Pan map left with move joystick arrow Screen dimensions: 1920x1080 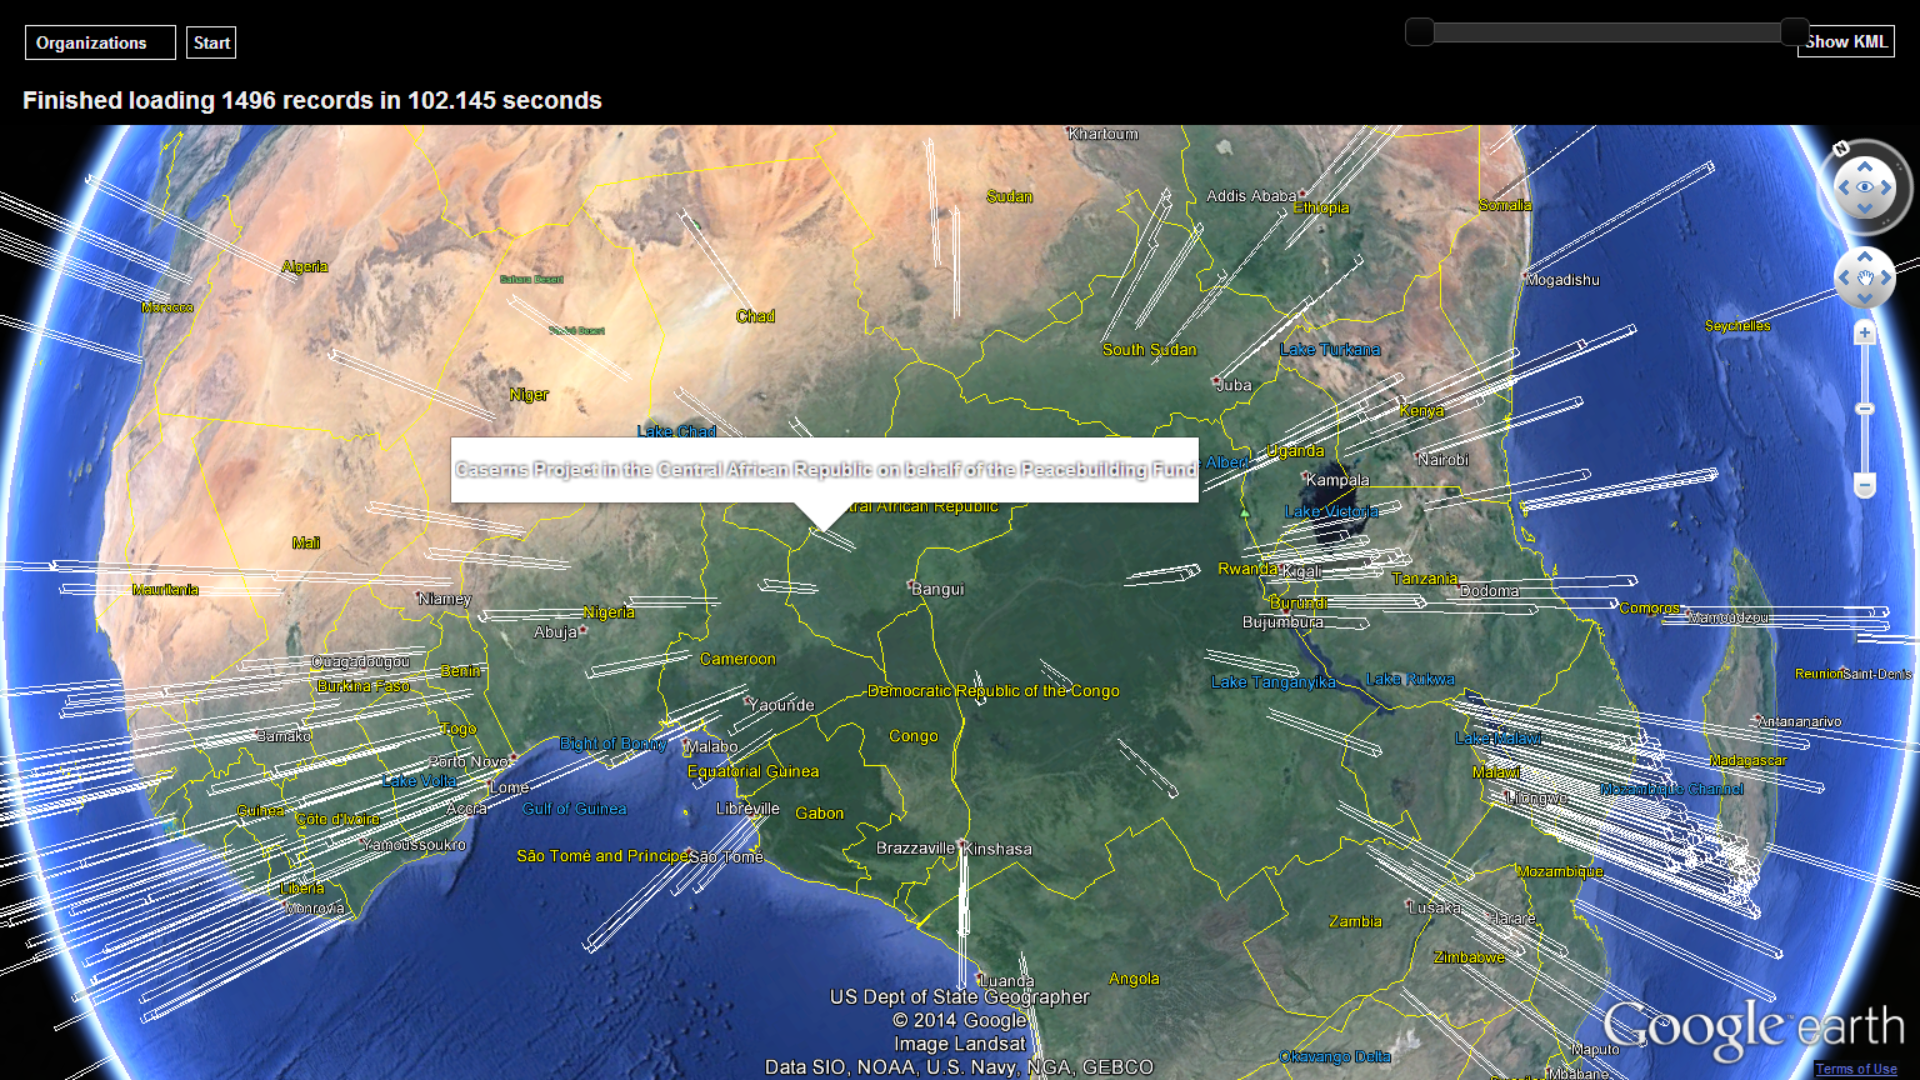tap(1844, 278)
